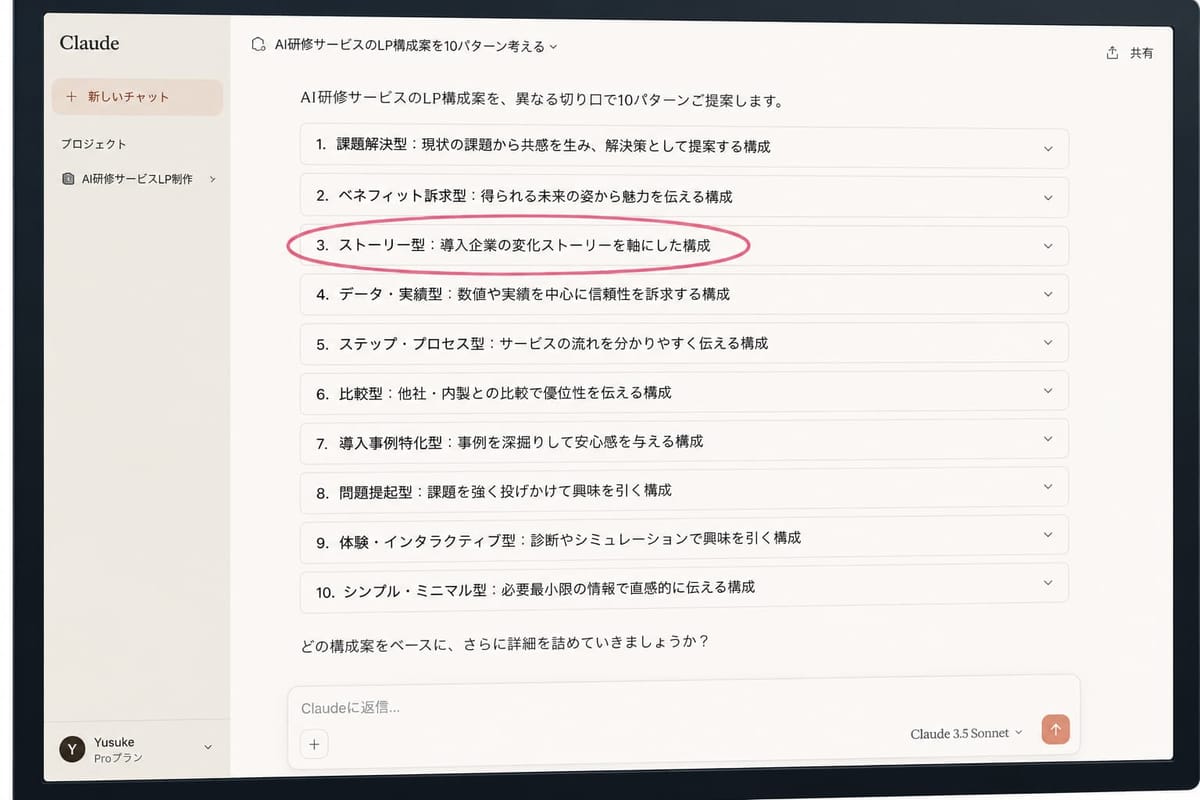
Task: Expand the 6. 比較型 item chevron
Action: tap(1048, 391)
